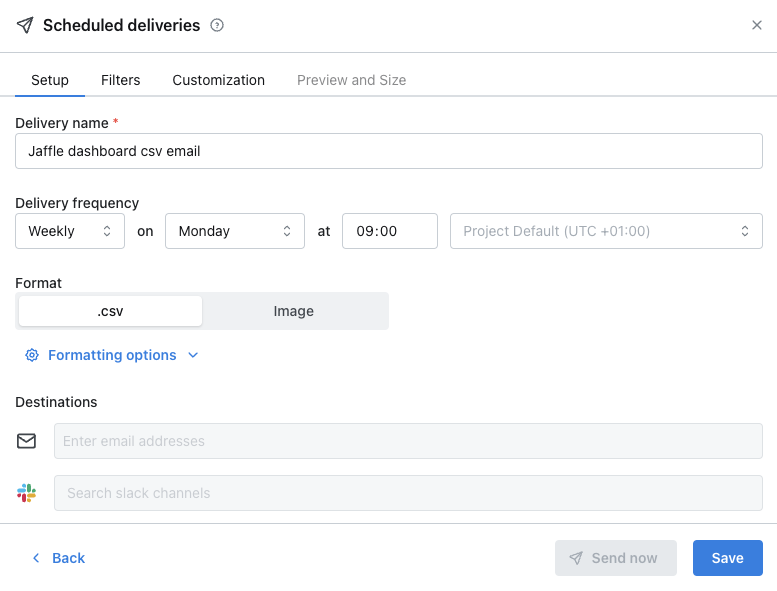Viewport: 777px width, 591px height.
Task: Open the Customization tab
Action: [x=219, y=80]
